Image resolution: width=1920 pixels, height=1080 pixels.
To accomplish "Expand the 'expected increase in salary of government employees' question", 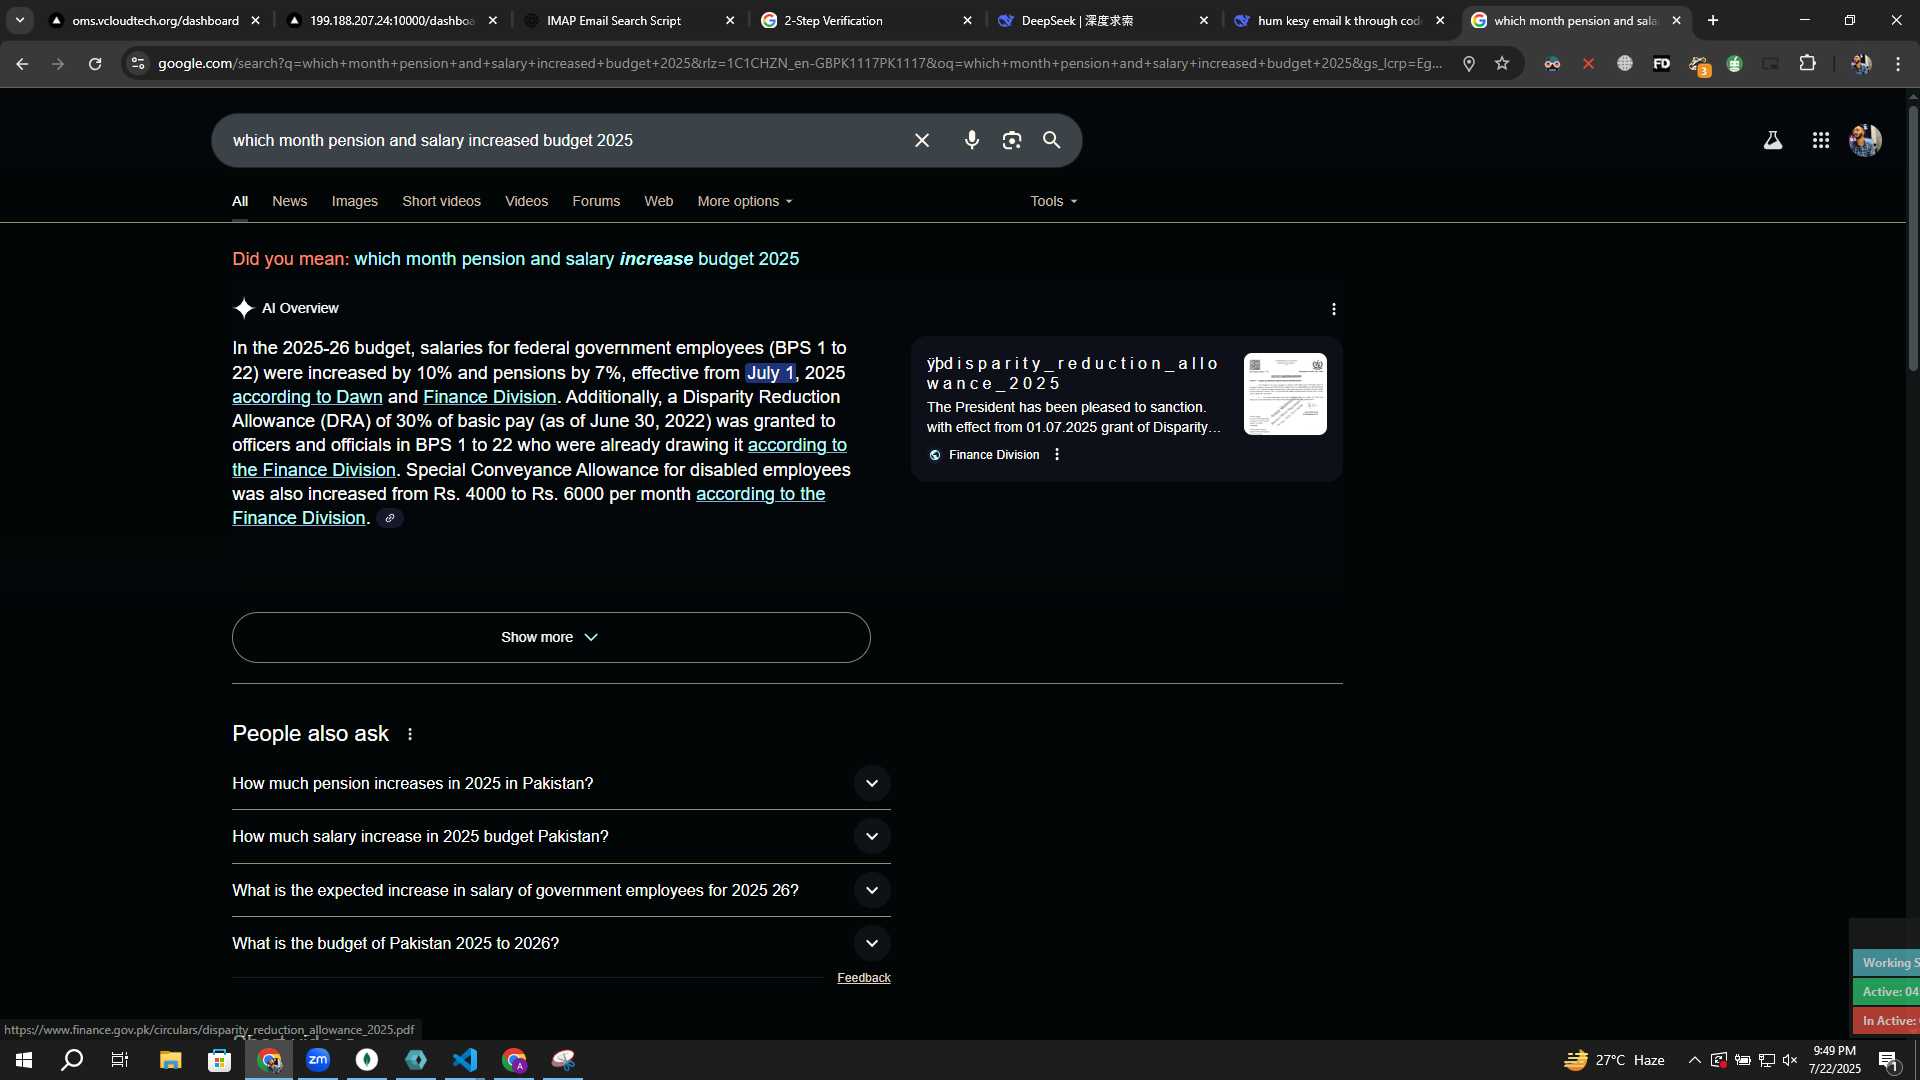I will tap(561, 890).
